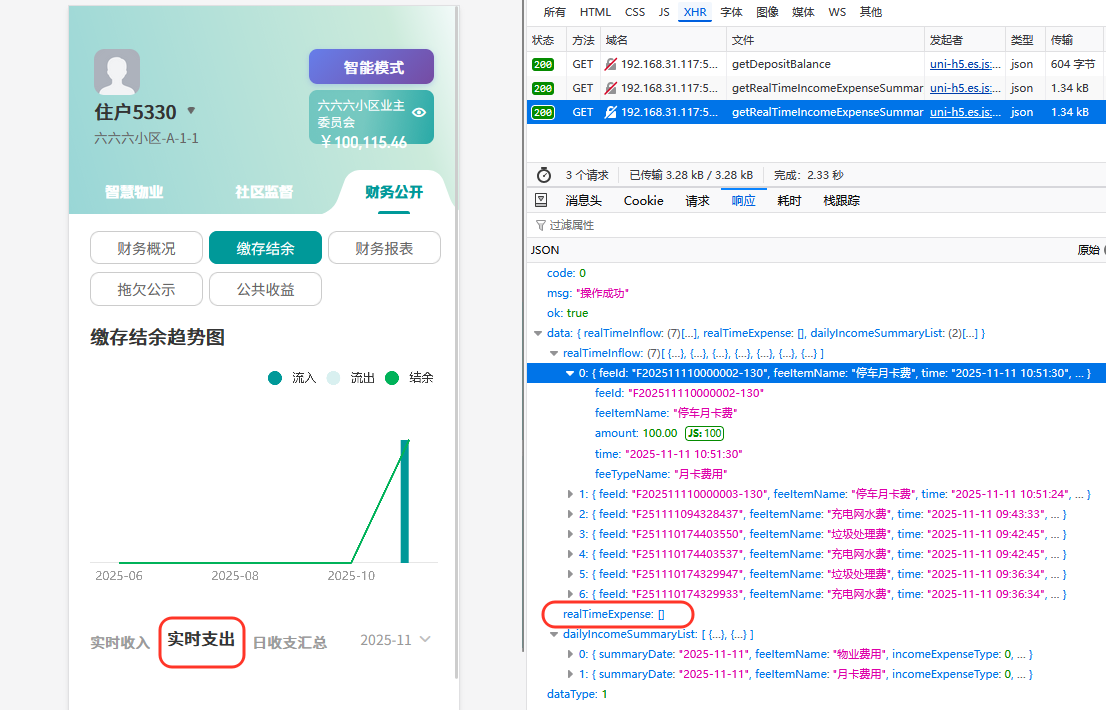Toggle balance visibility eye icon
The image size is (1106, 710).
(419, 112)
